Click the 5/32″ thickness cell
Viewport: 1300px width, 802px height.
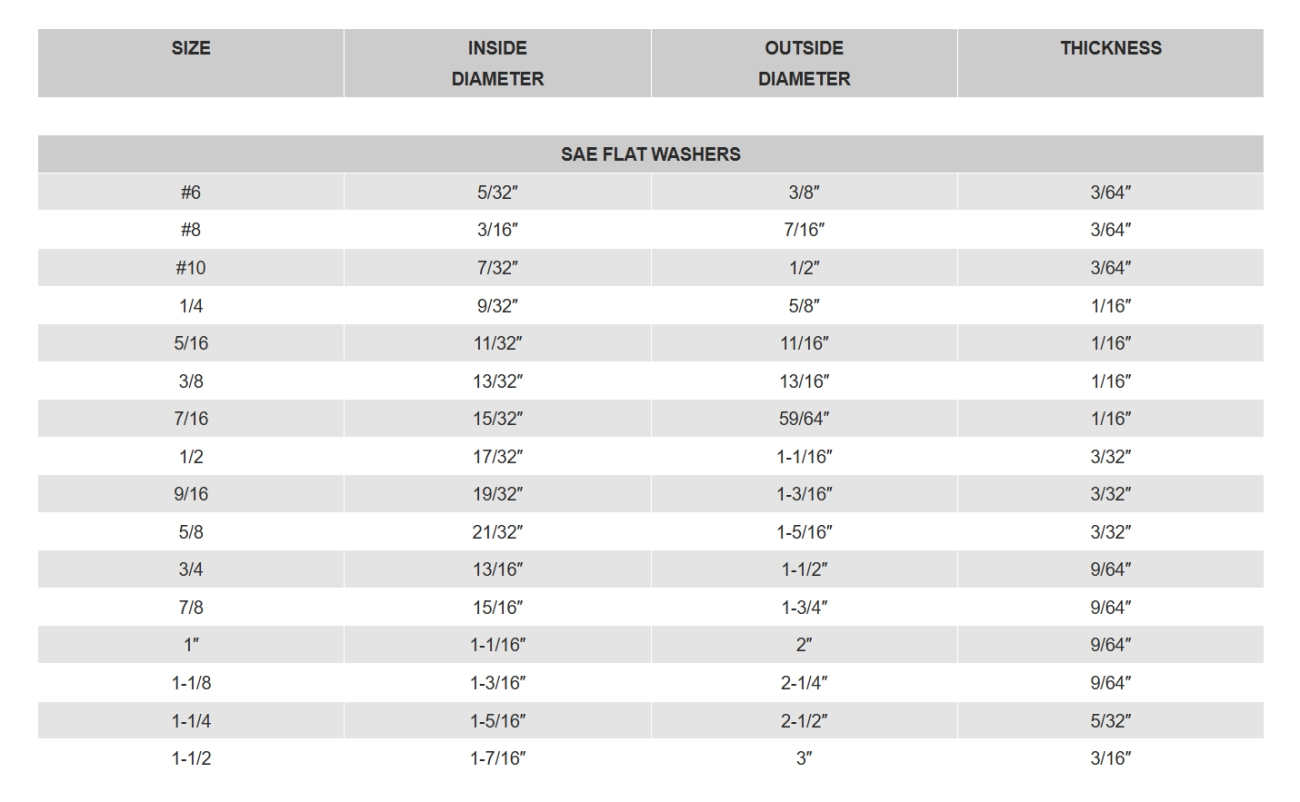(1110, 721)
